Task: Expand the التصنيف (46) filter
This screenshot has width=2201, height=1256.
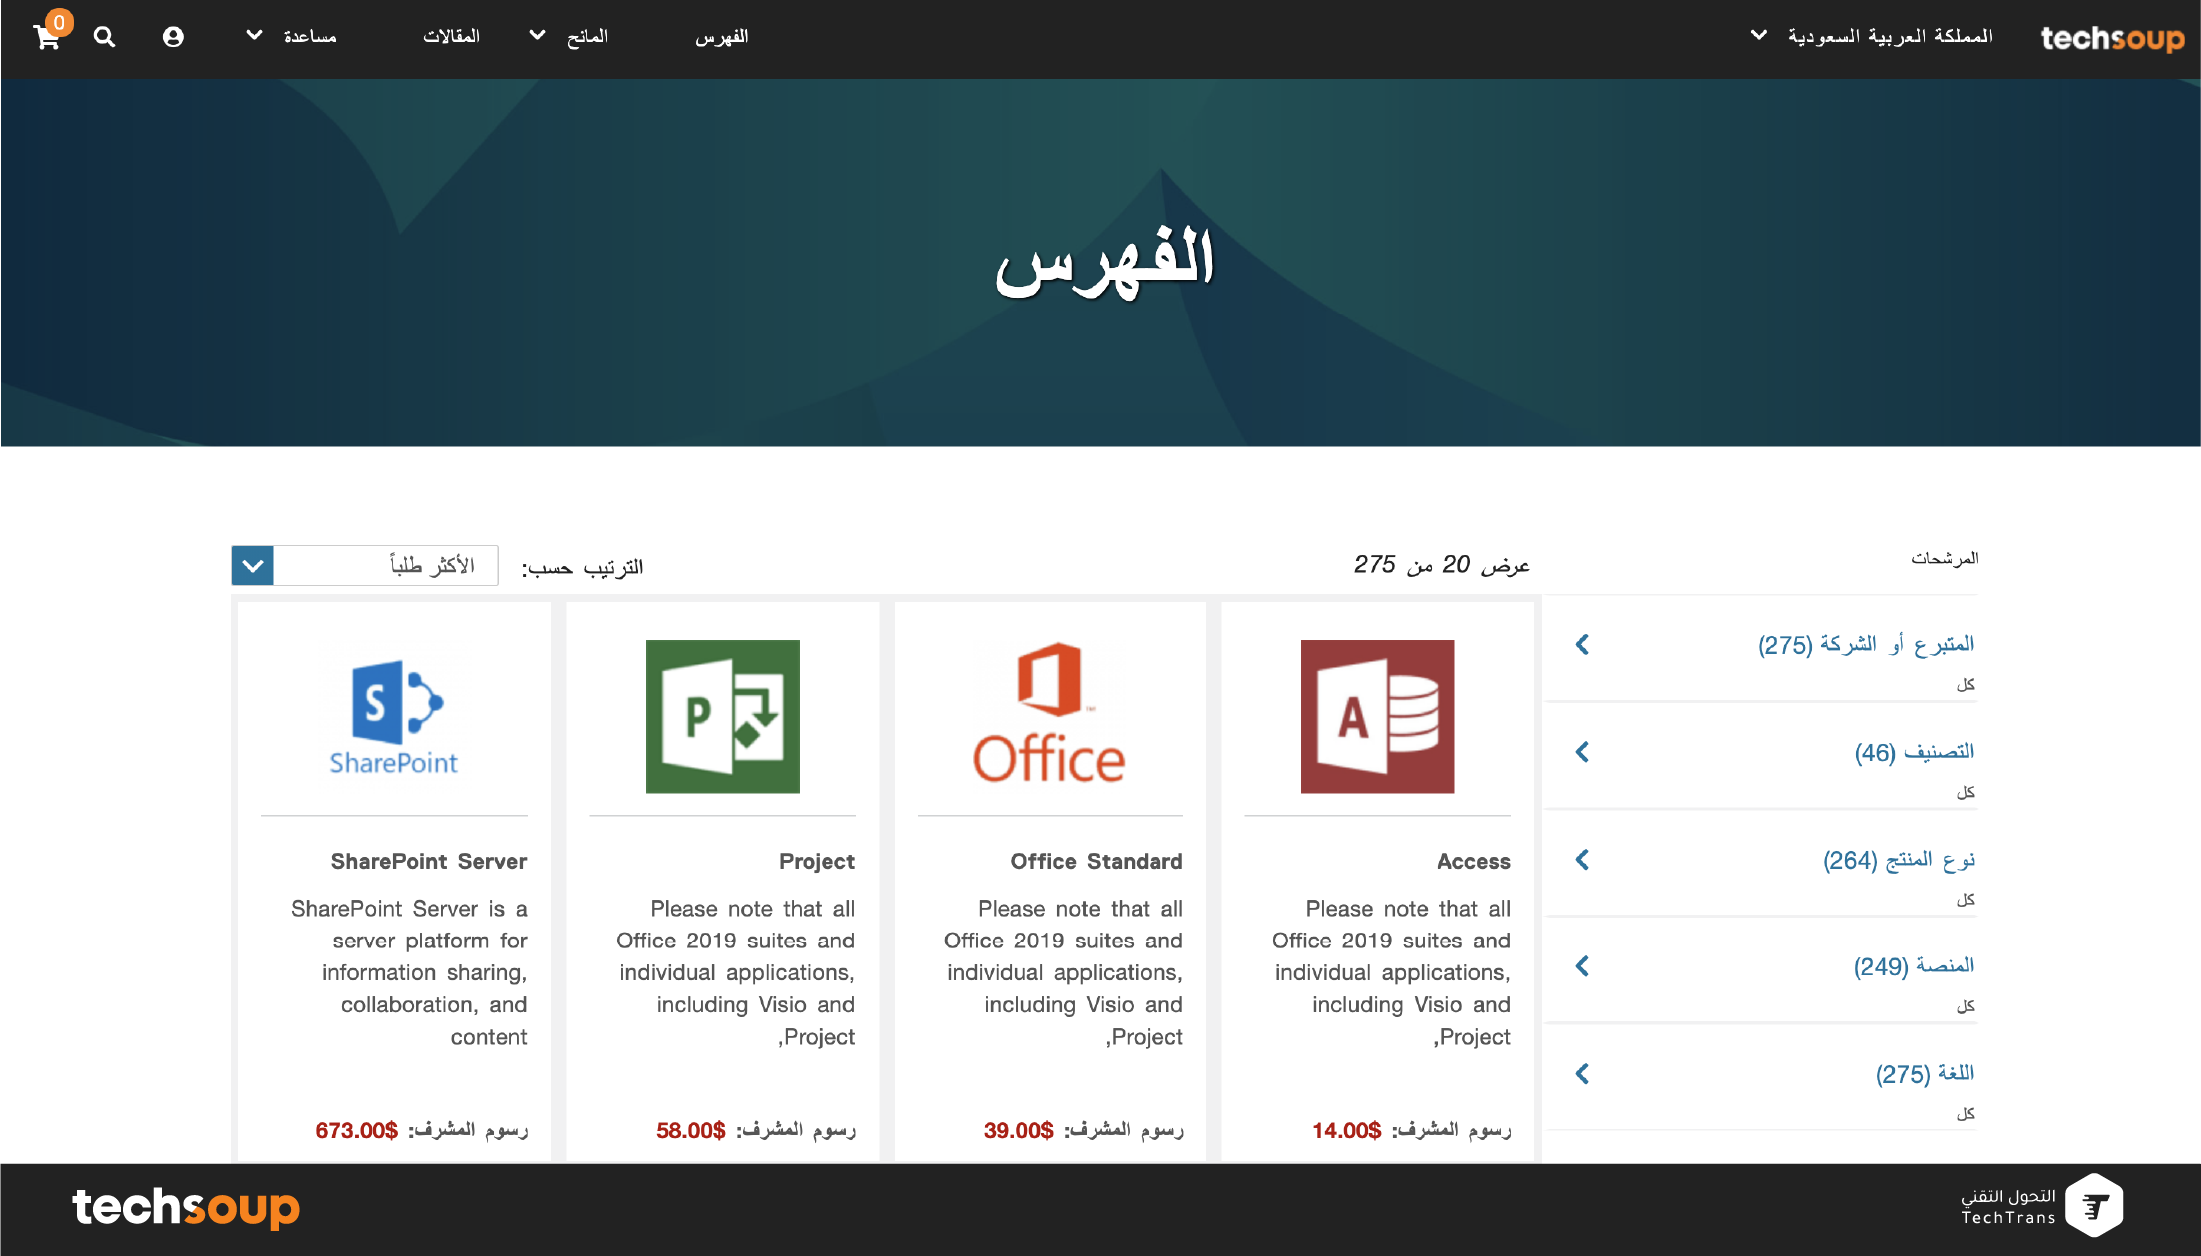Action: 1582,752
